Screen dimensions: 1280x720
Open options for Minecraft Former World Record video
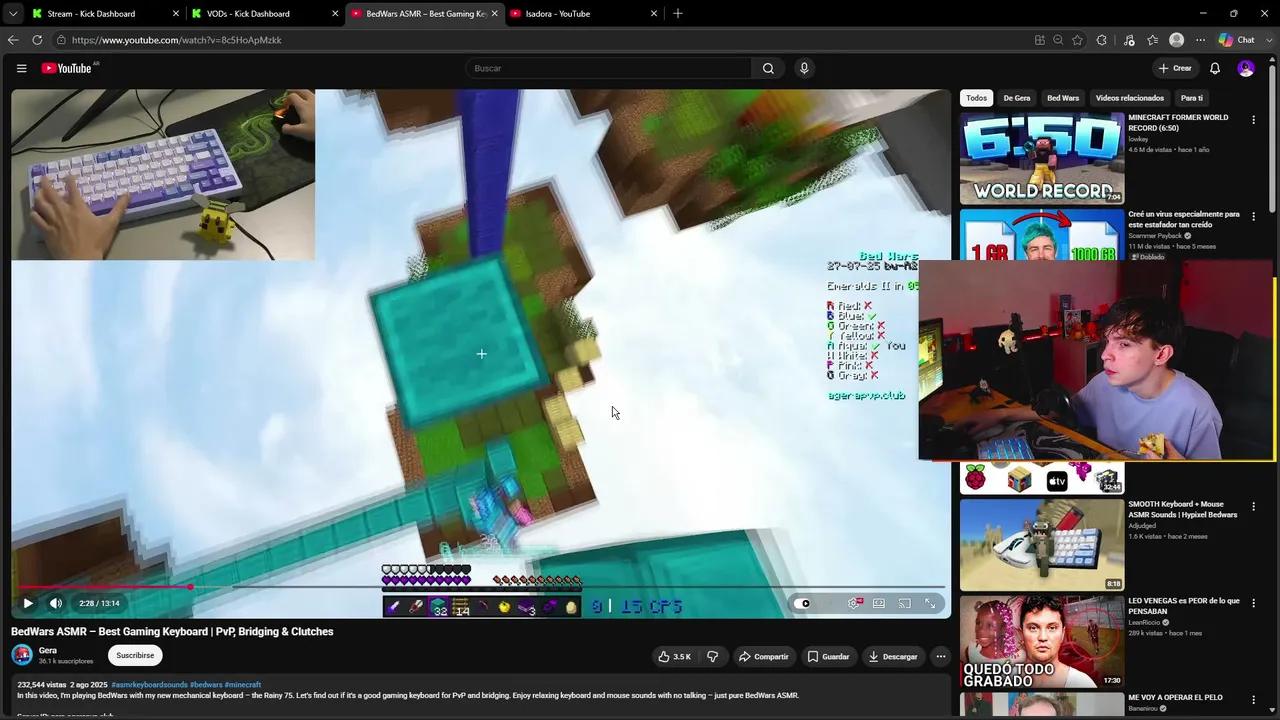click(x=1253, y=120)
